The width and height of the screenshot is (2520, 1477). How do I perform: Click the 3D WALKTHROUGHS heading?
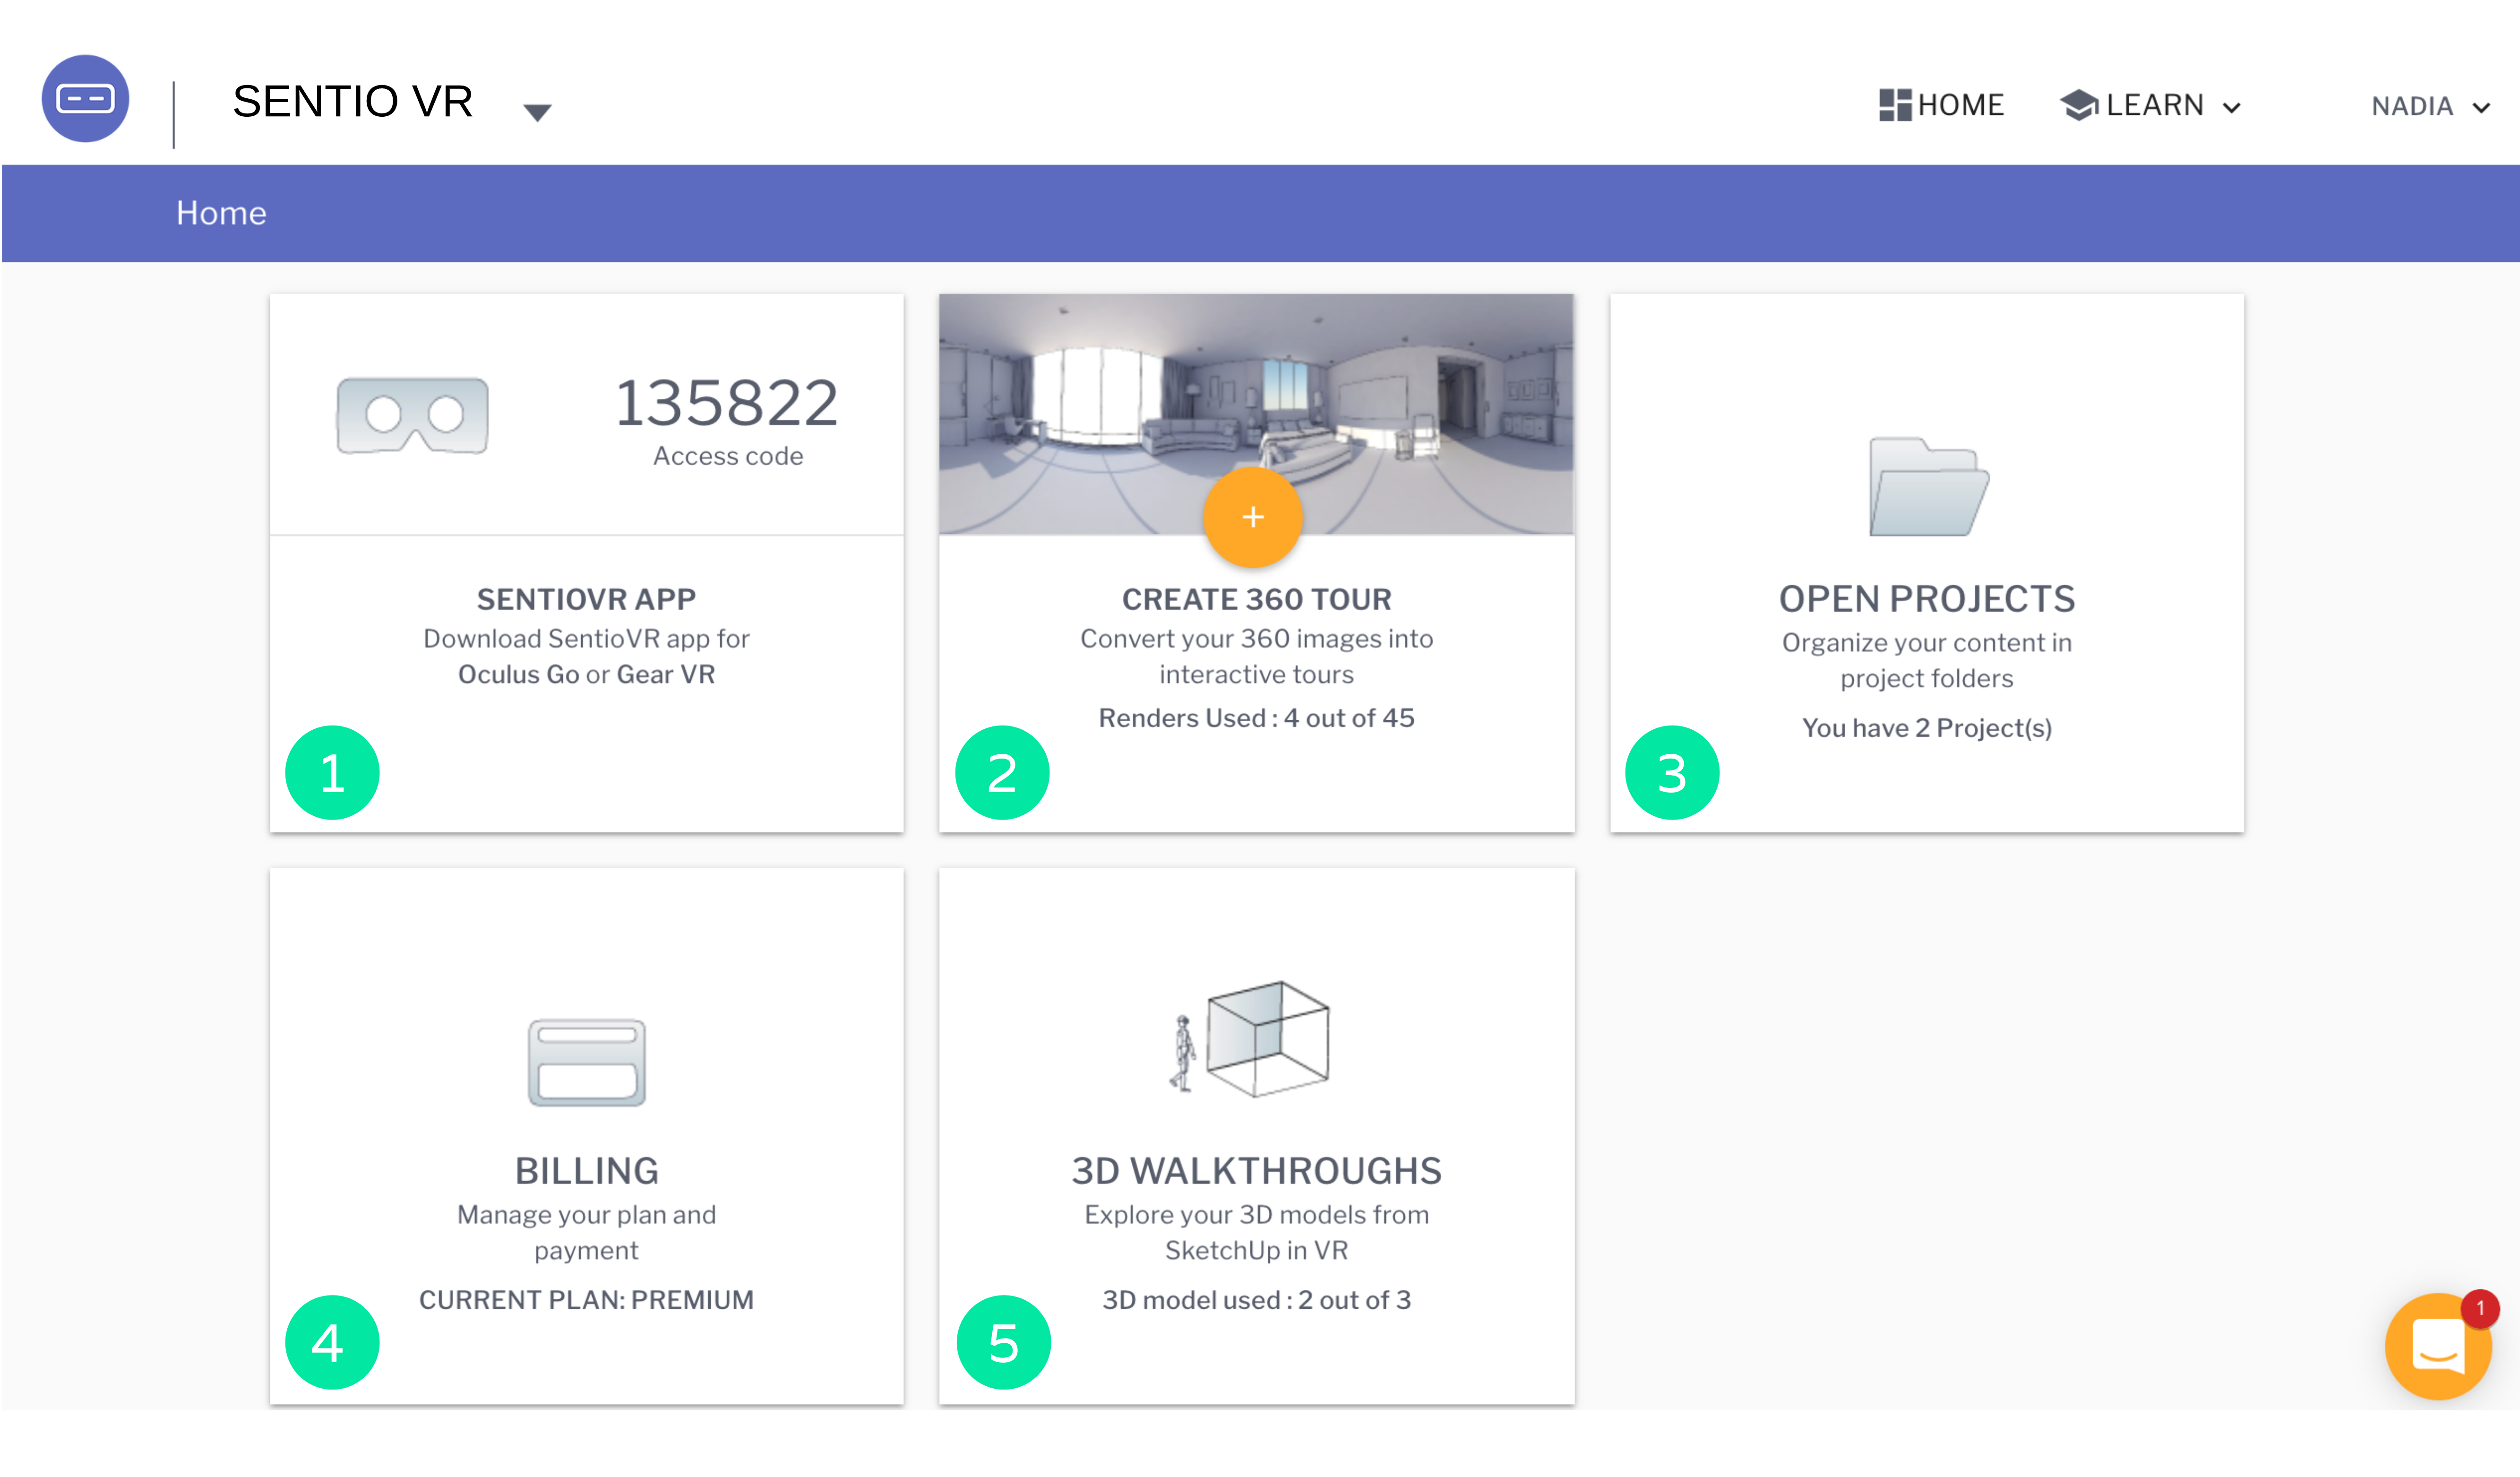1256,1171
